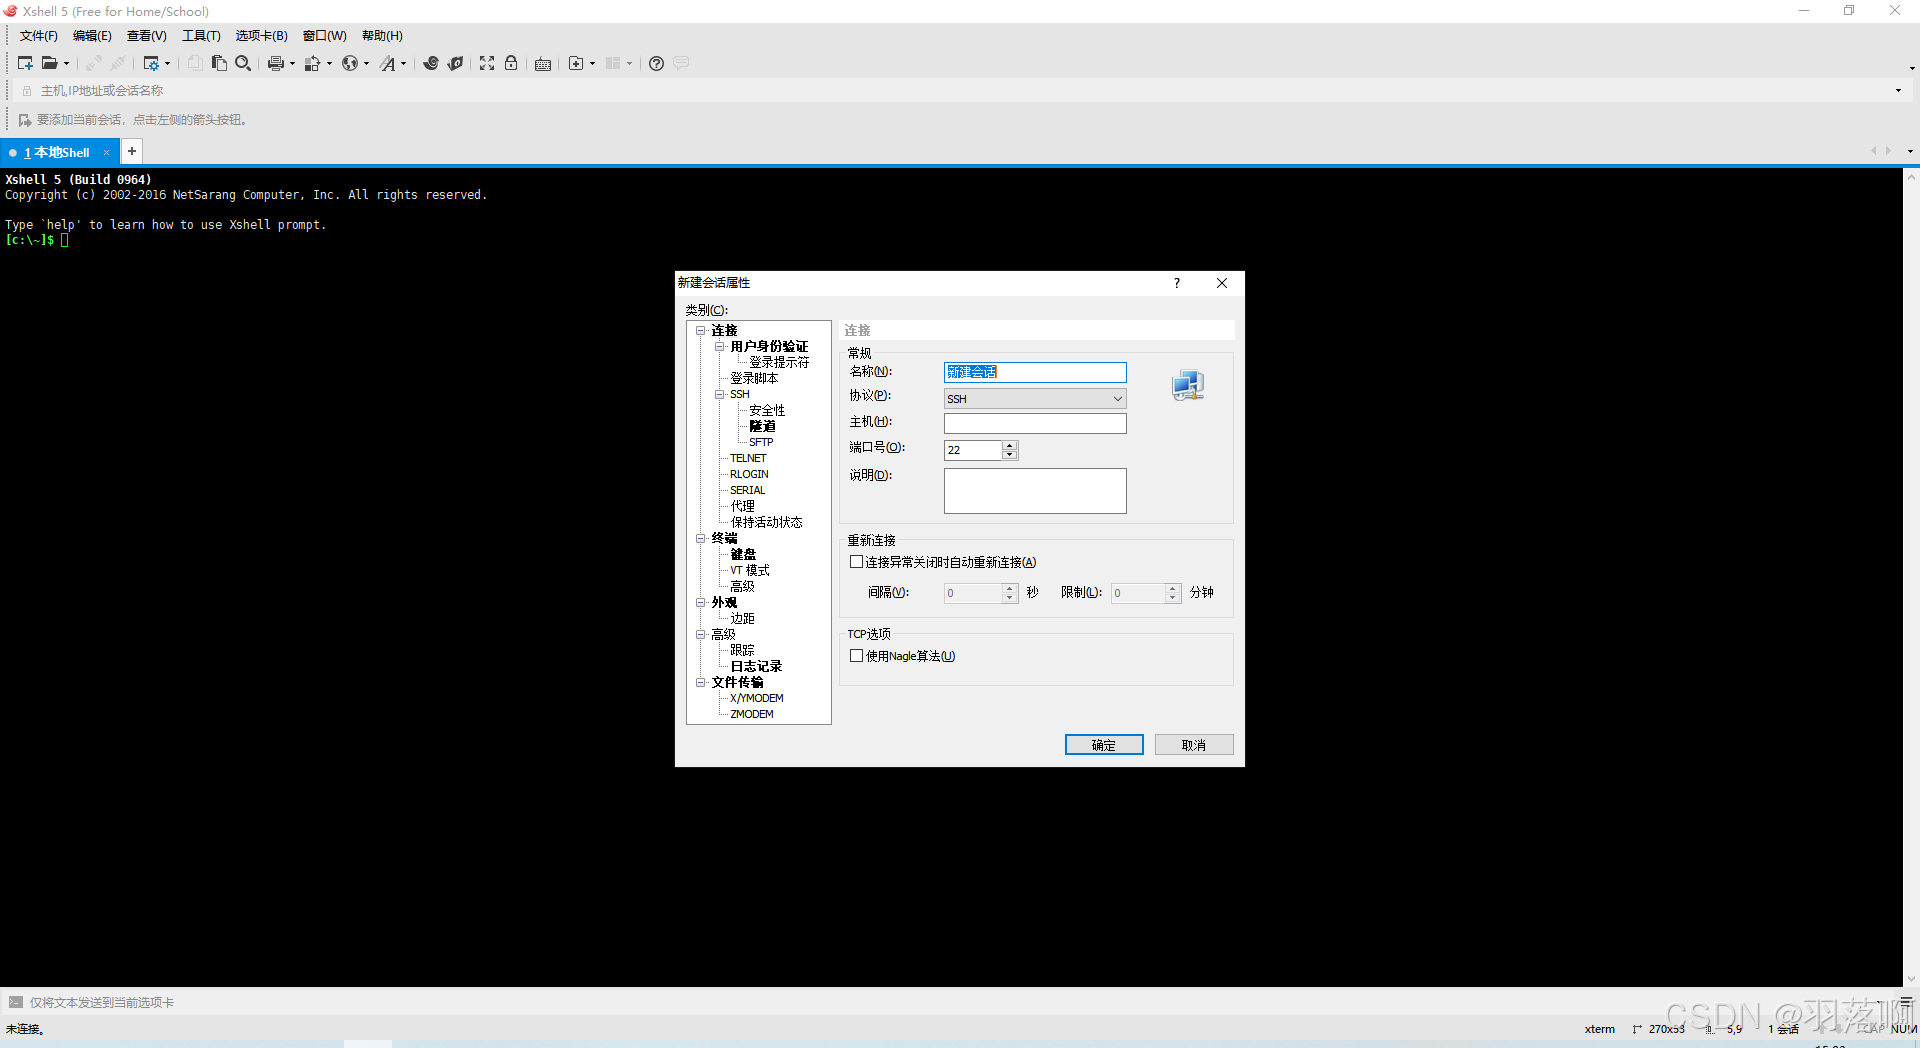Launch Xftp from the swirl icon
This screenshot has width=1920, height=1048.
click(431, 63)
